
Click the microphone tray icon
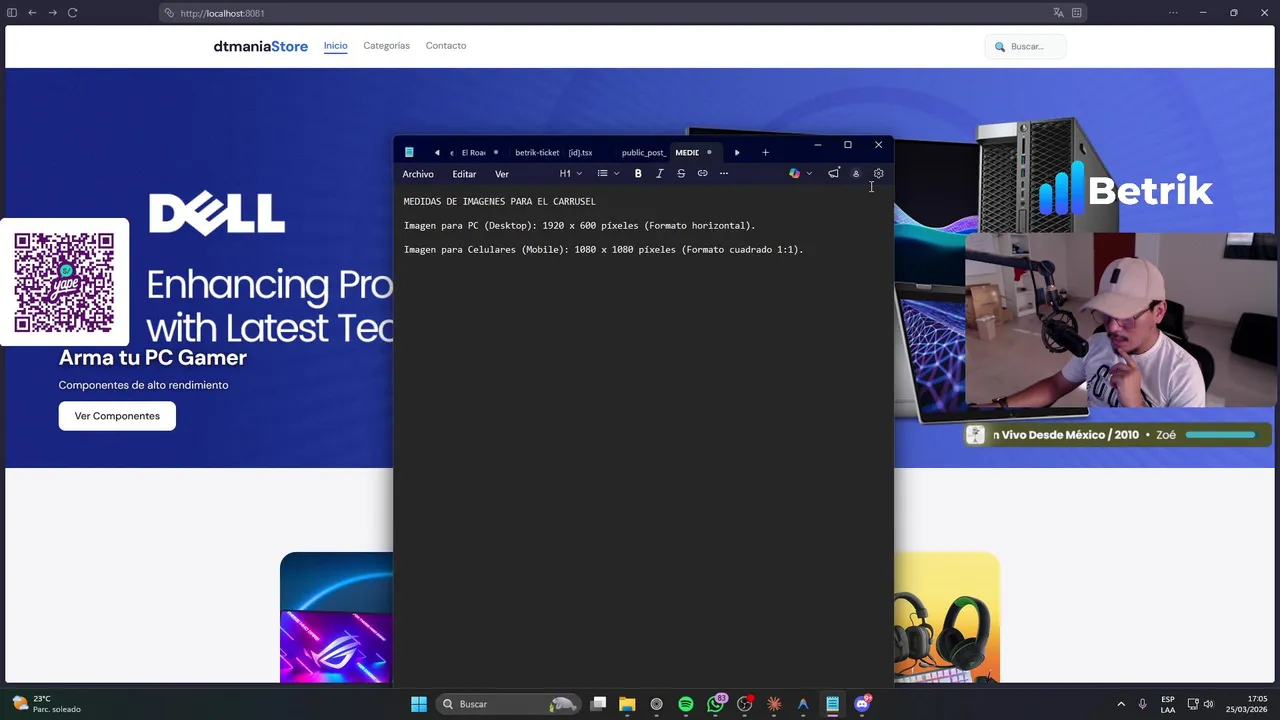(x=1143, y=704)
